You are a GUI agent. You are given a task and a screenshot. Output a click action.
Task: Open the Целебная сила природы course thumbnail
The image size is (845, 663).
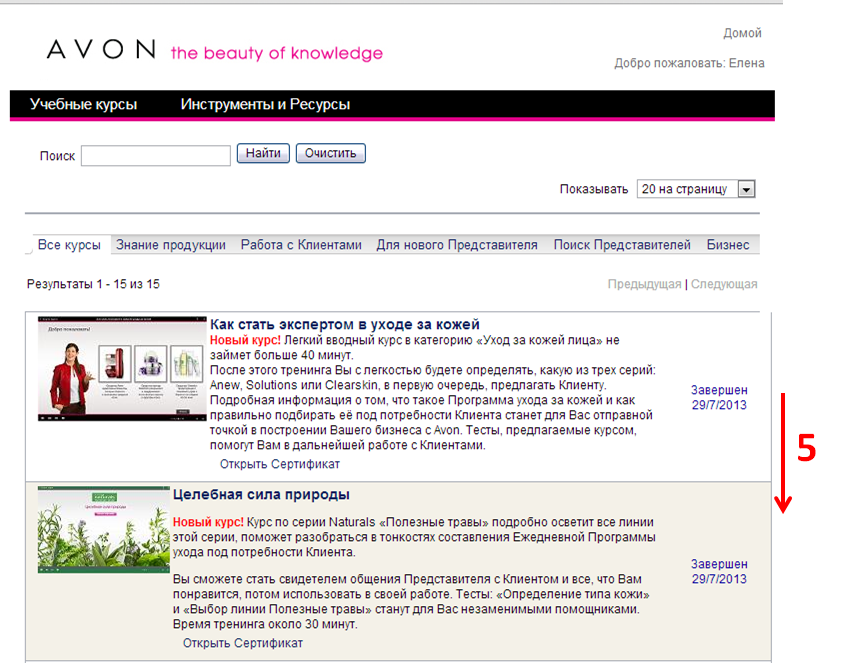(x=103, y=529)
